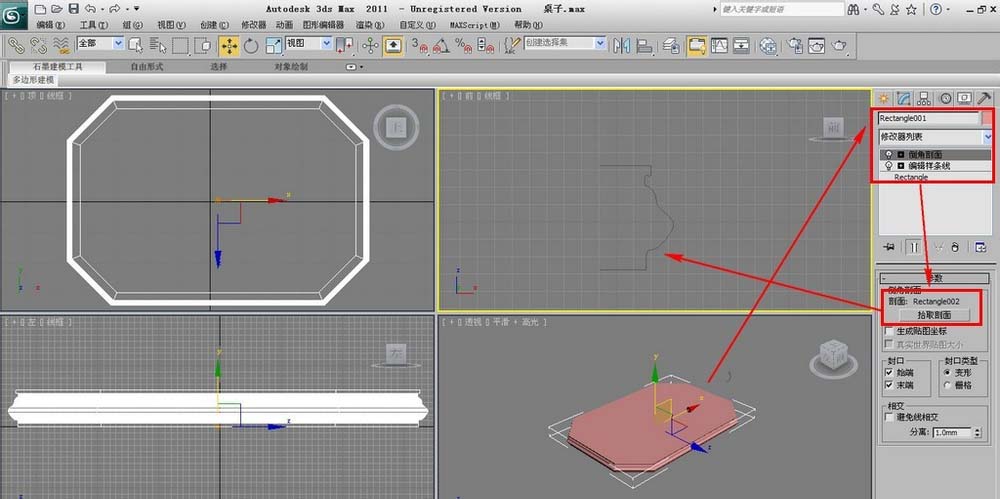Open Render Setup teapot icon
The image size is (1000, 499).
tap(795, 45)
